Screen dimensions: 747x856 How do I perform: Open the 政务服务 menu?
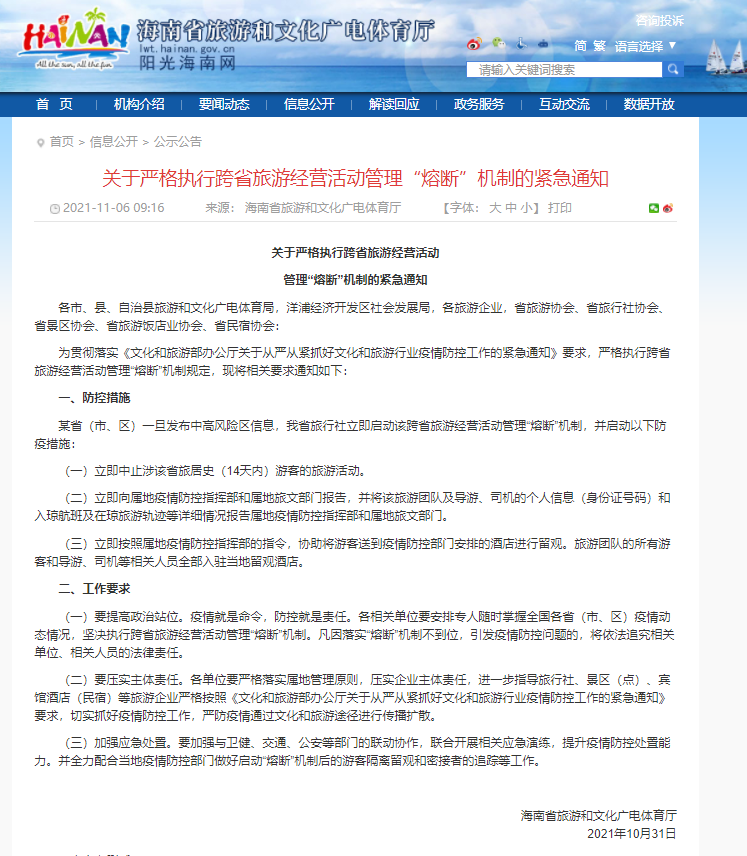[x=479, y=104]
